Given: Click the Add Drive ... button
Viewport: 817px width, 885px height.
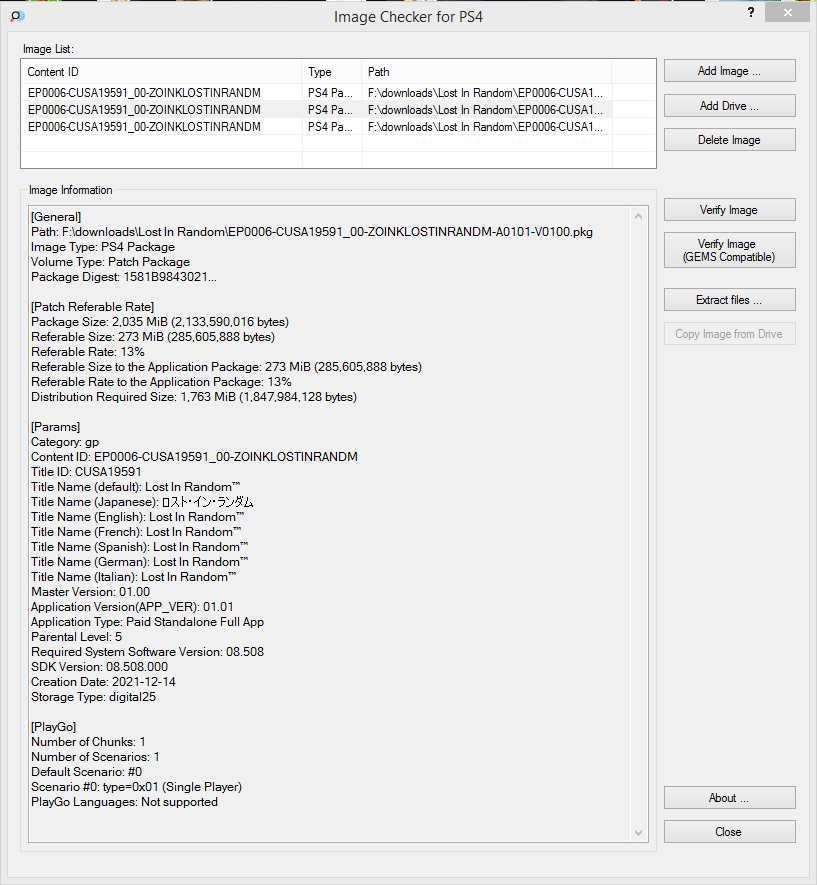Looking at the screenshot, I should (730, 106).
